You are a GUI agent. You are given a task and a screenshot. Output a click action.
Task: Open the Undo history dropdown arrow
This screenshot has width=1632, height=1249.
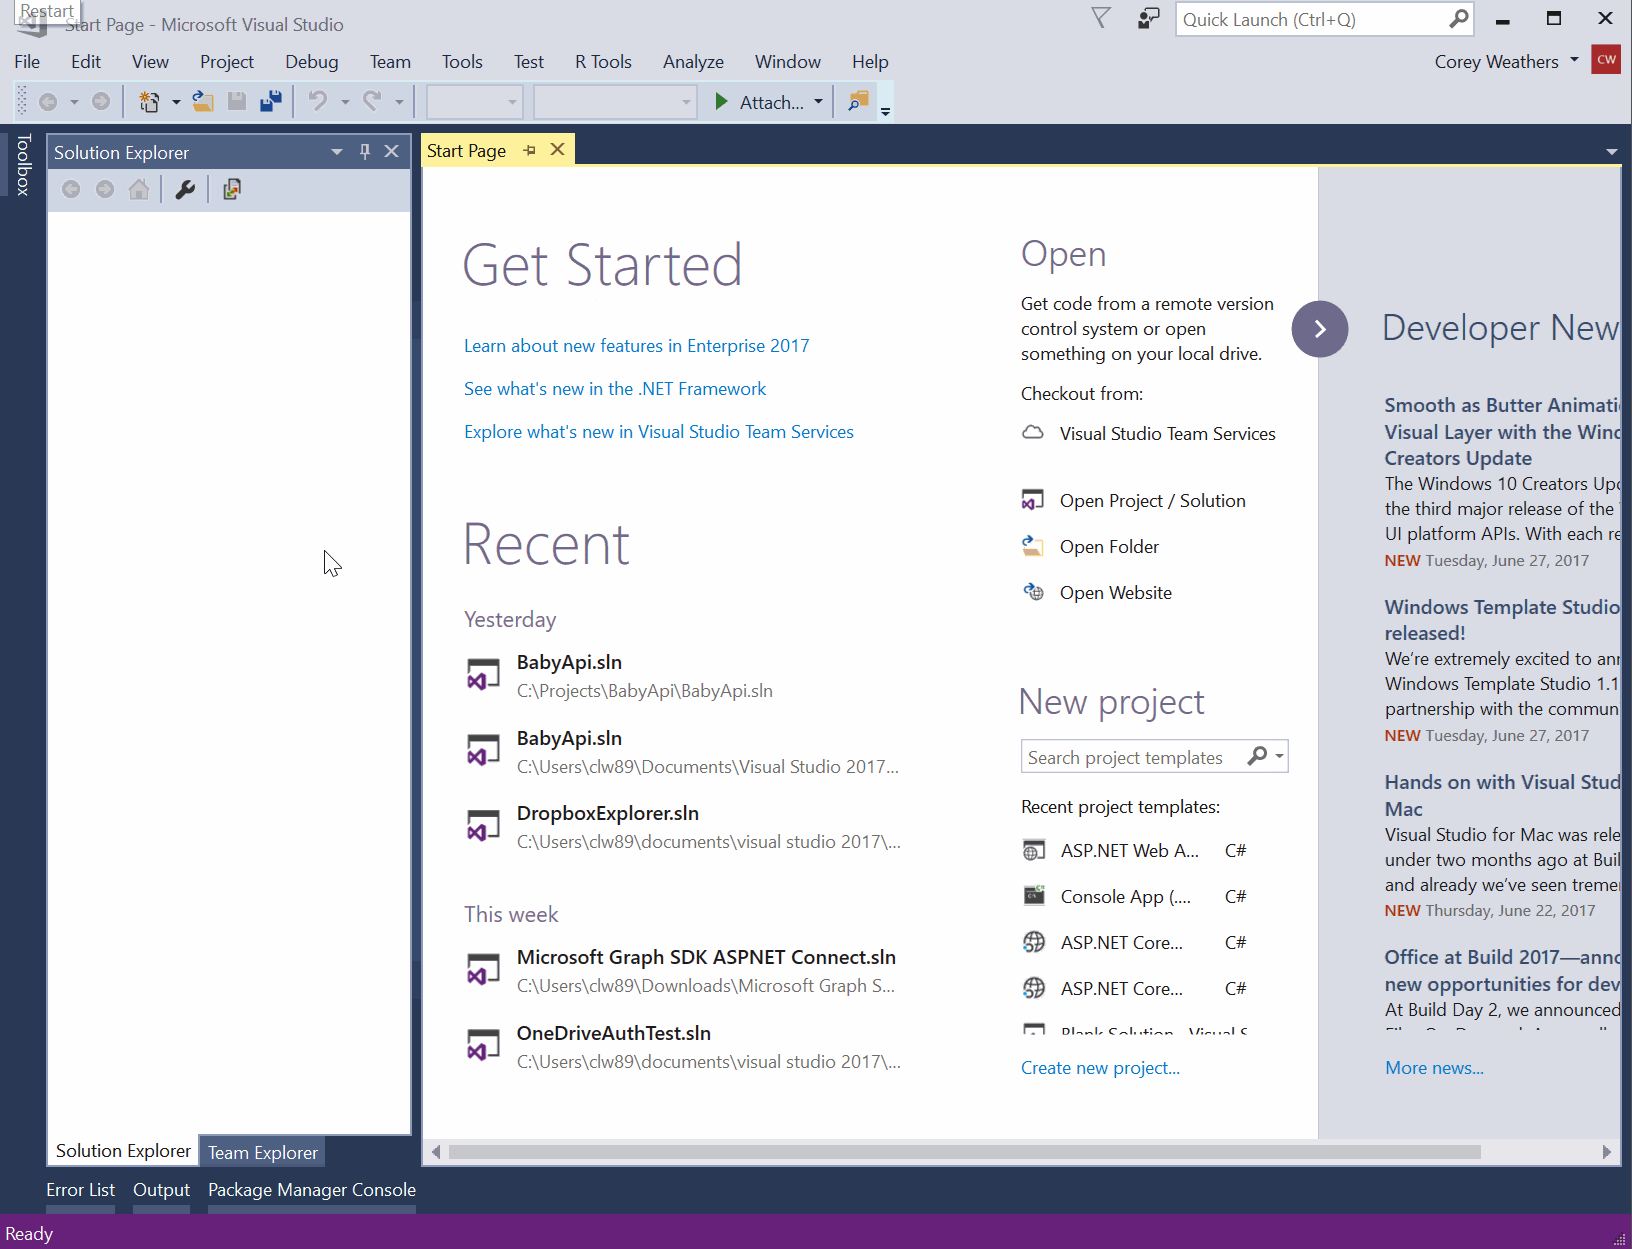pos(345,101)
